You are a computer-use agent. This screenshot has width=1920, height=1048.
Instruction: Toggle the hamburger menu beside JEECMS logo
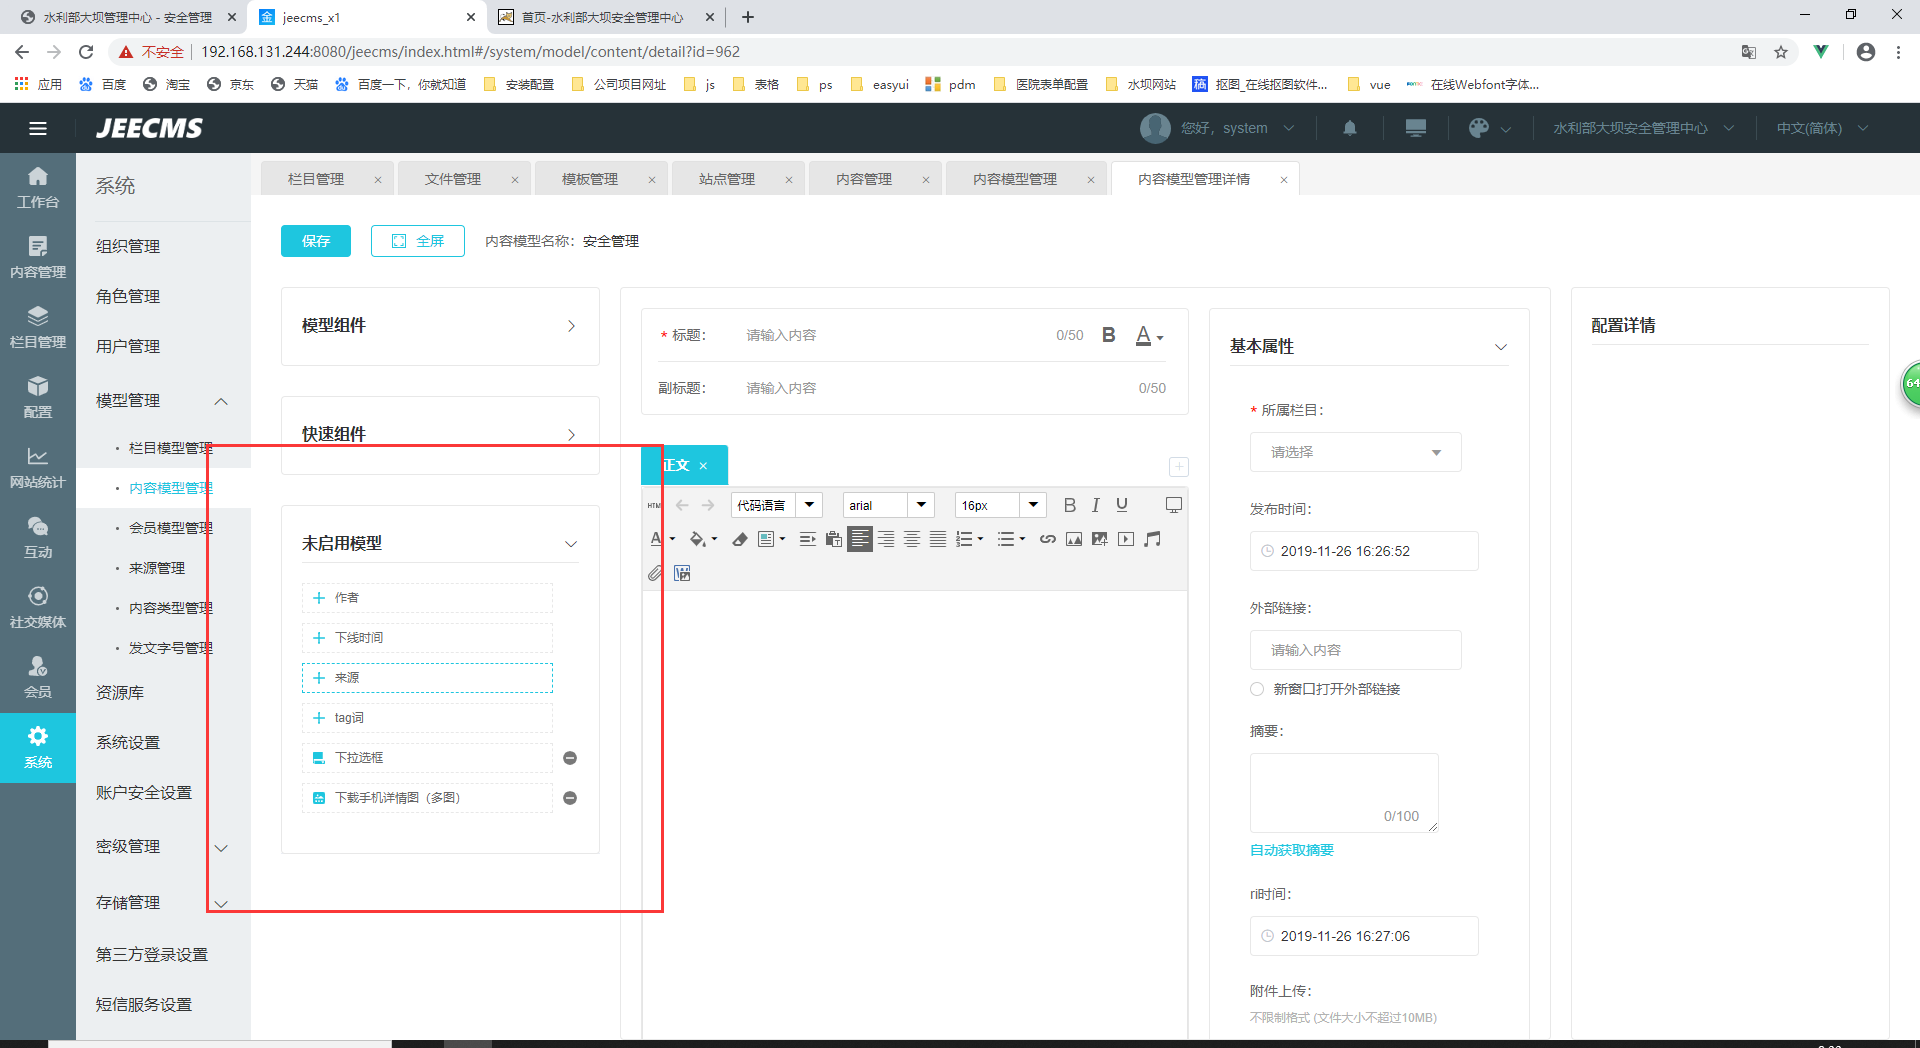38,128
